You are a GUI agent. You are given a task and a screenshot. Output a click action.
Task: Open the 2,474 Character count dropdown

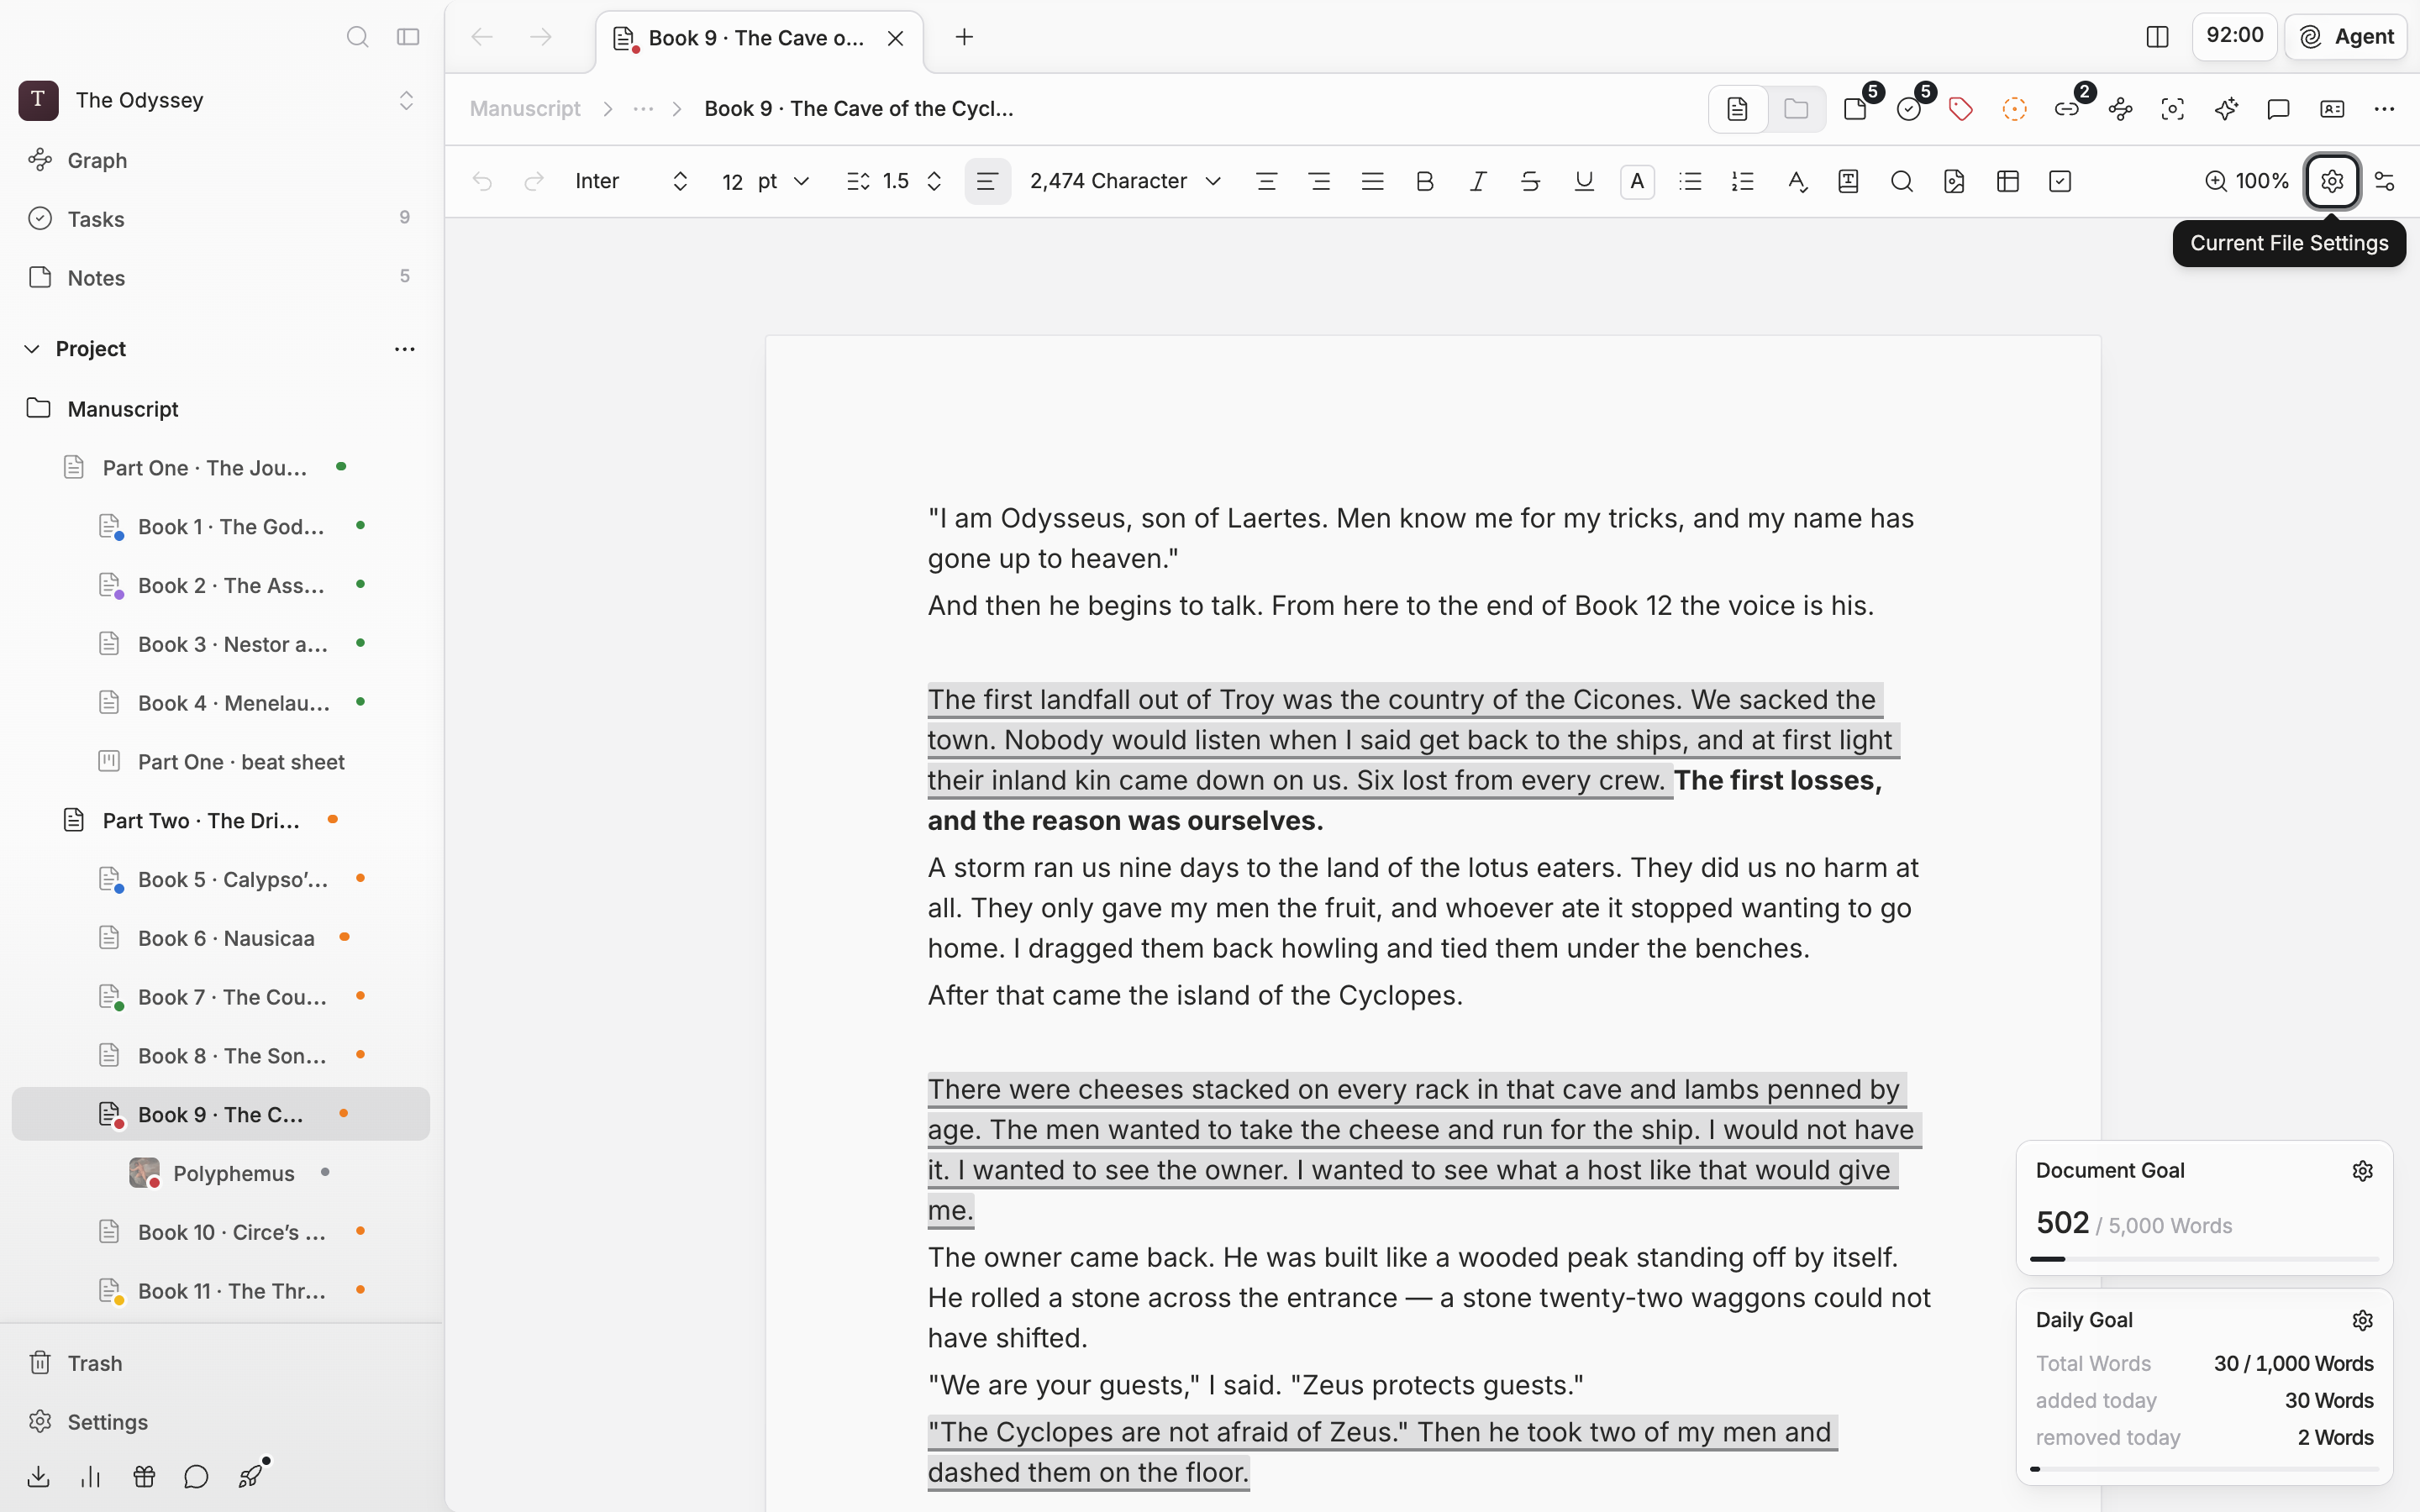1125,181
